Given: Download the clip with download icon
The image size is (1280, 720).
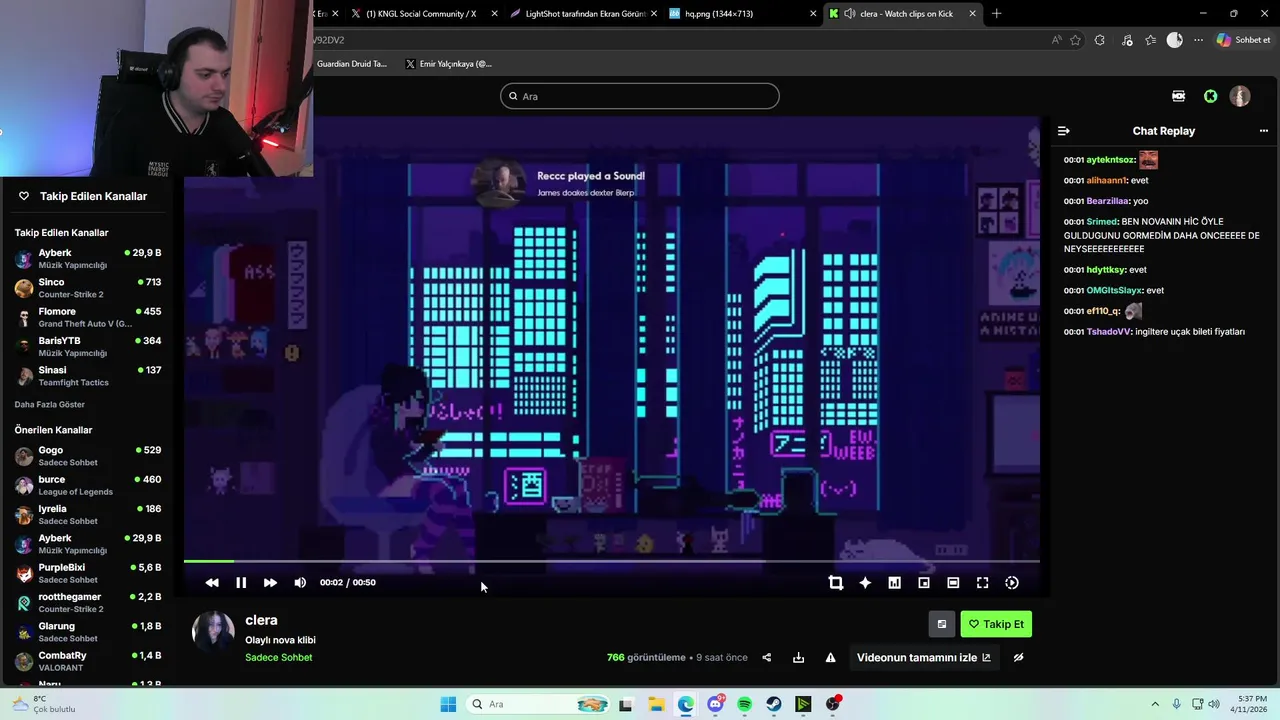Looking at the screenshot, I should (x=798, y=658).
